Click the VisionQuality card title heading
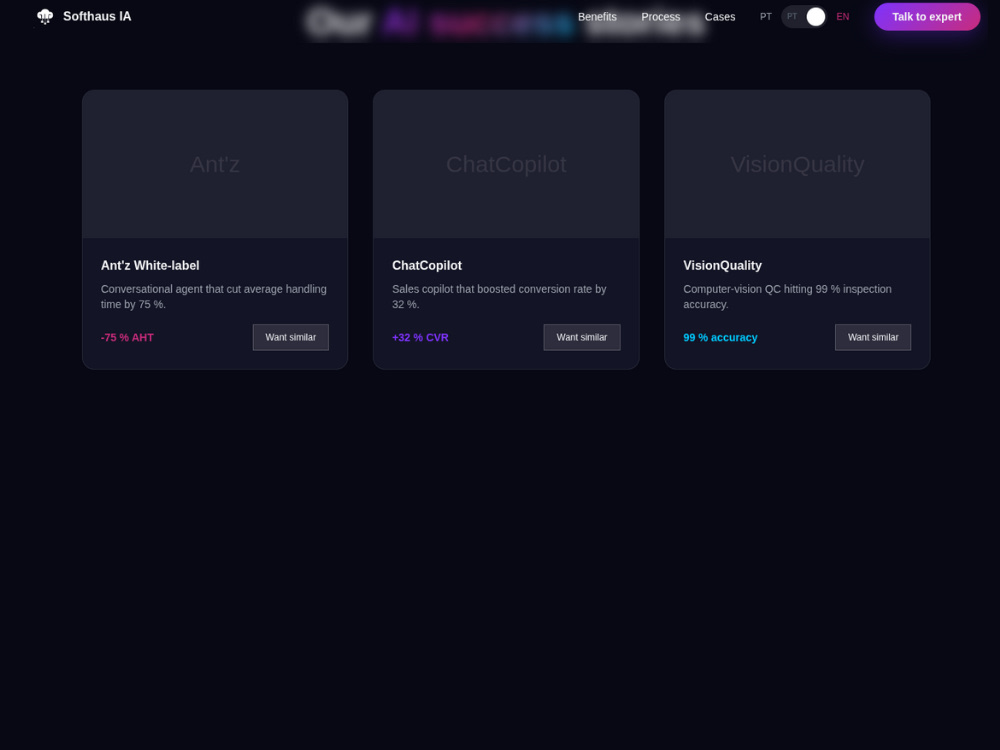 coord(723,265)
